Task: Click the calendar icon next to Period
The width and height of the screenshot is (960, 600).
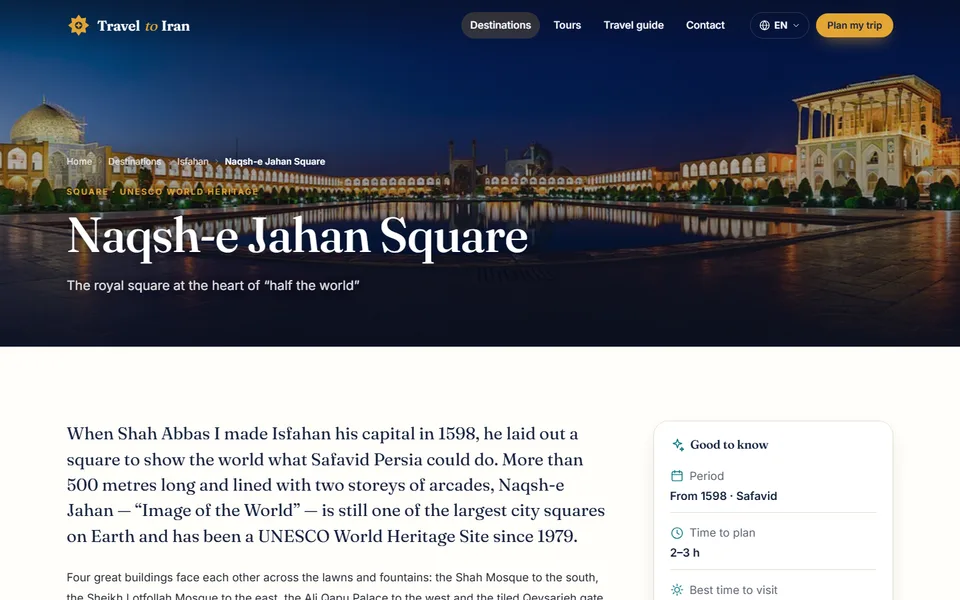Action: (677, 476)
